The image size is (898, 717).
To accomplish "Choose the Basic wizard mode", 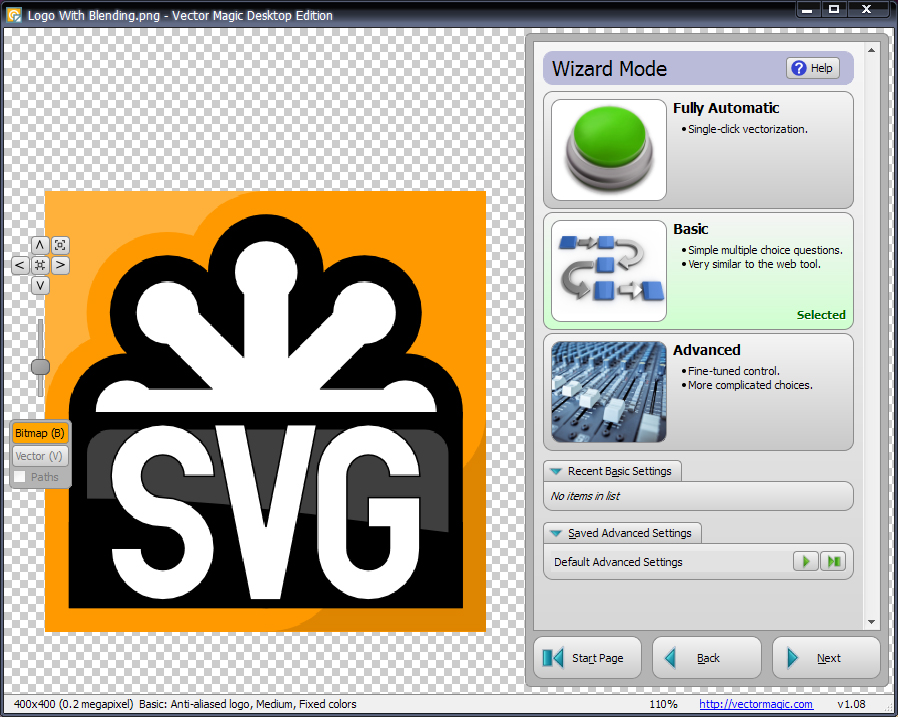I will coord(698,271).
